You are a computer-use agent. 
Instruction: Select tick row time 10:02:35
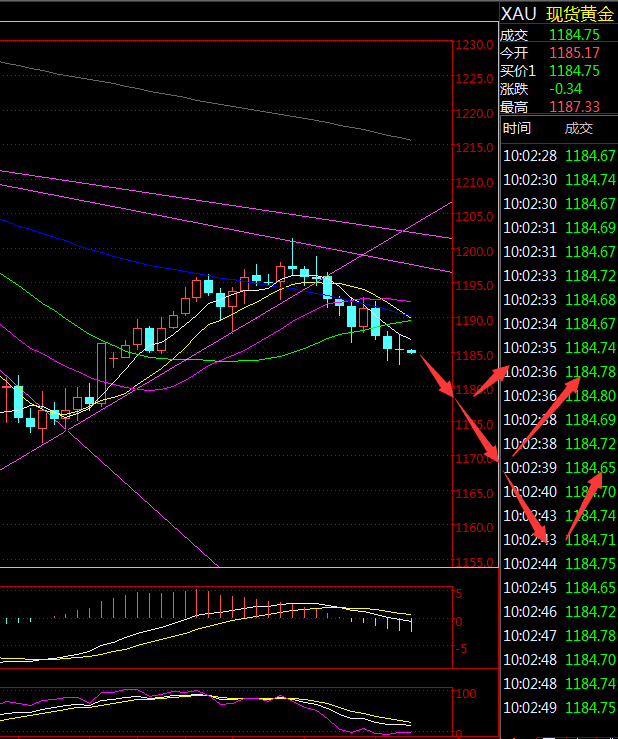tap(530, 348)
